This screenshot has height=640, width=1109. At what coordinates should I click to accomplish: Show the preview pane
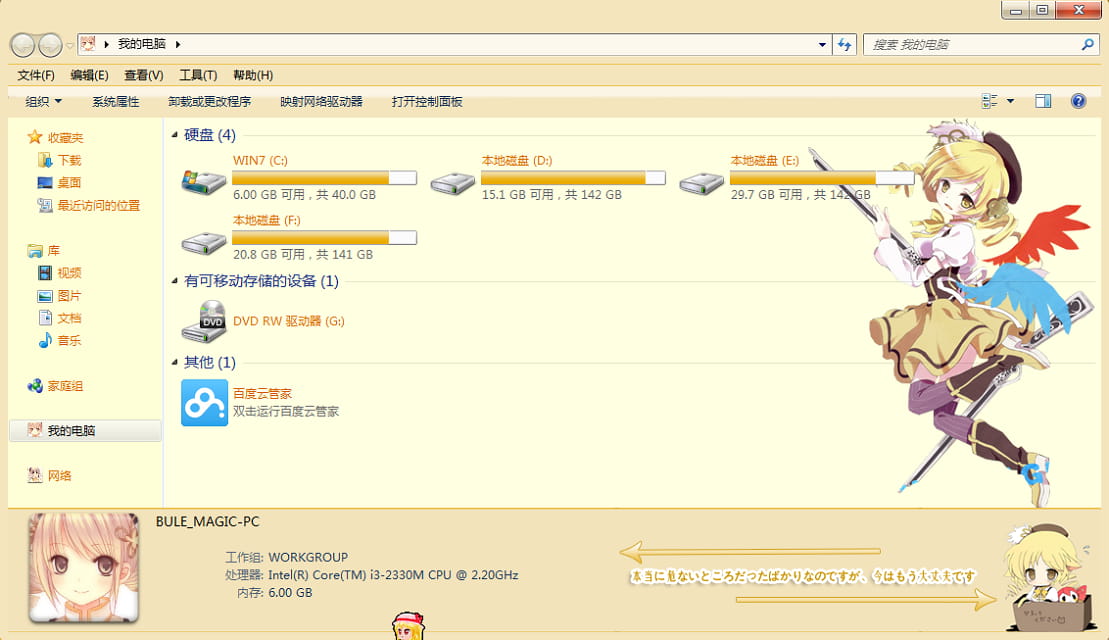(1043, 100)
